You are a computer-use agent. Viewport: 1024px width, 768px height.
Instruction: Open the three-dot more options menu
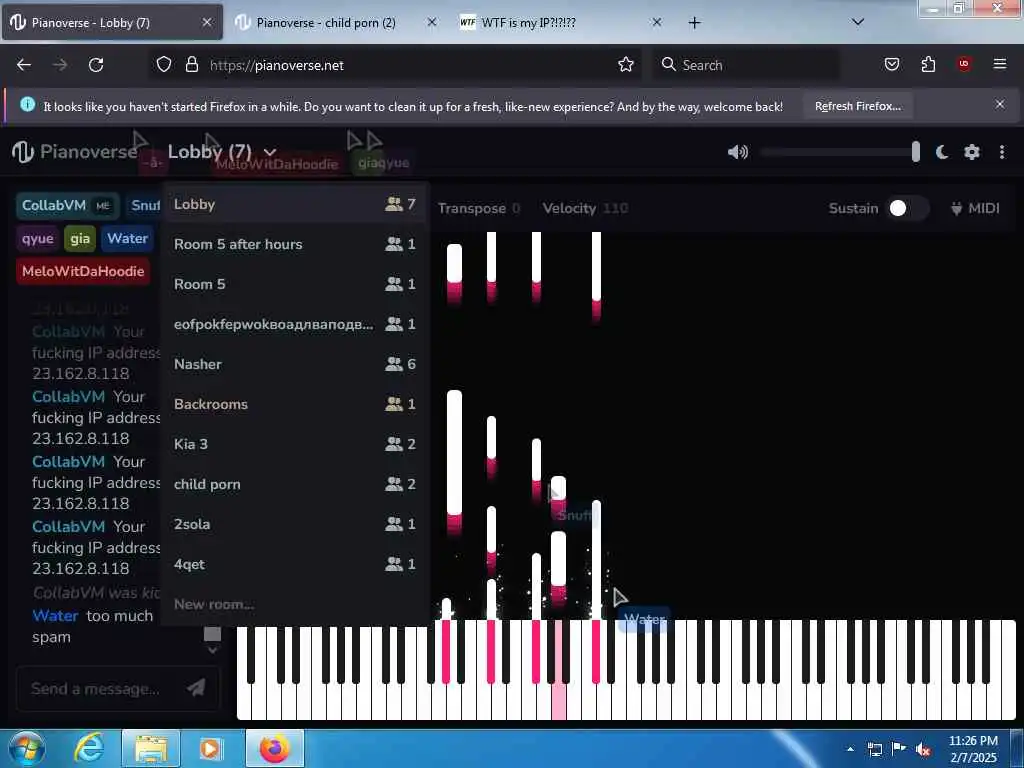pyautogui.click(x=1002, y=152)
